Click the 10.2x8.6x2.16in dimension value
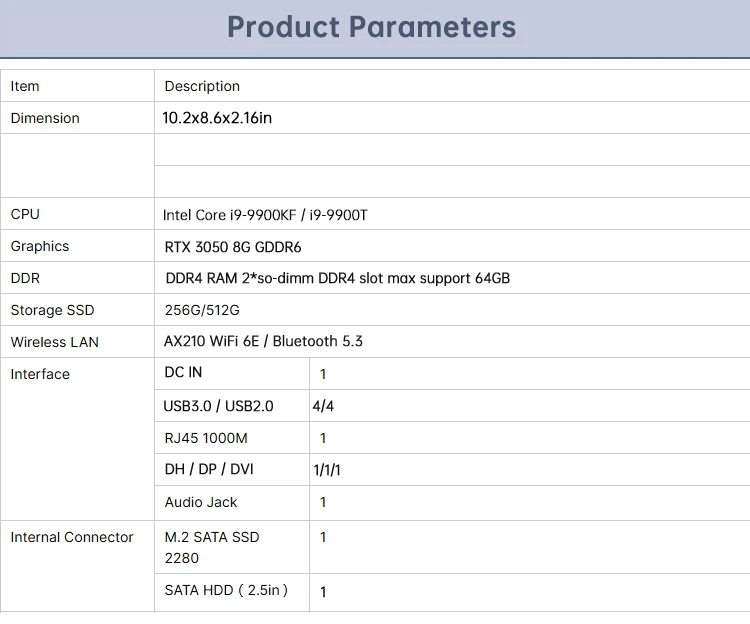Viewport: 750px width, 624px height. tap(217, 118)
